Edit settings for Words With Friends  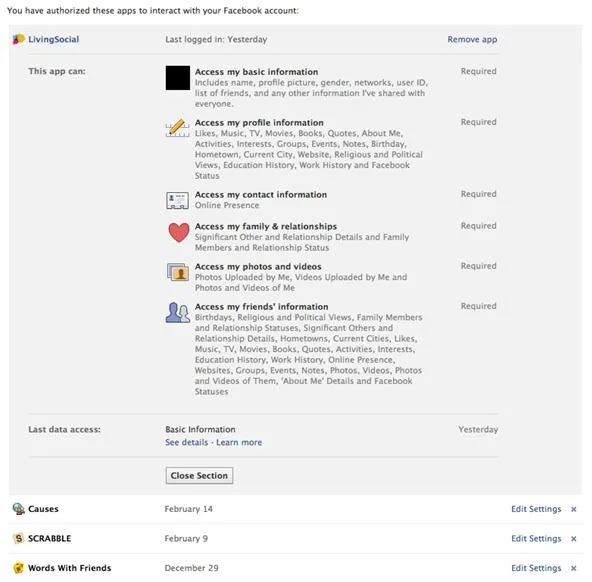[536, 568]
